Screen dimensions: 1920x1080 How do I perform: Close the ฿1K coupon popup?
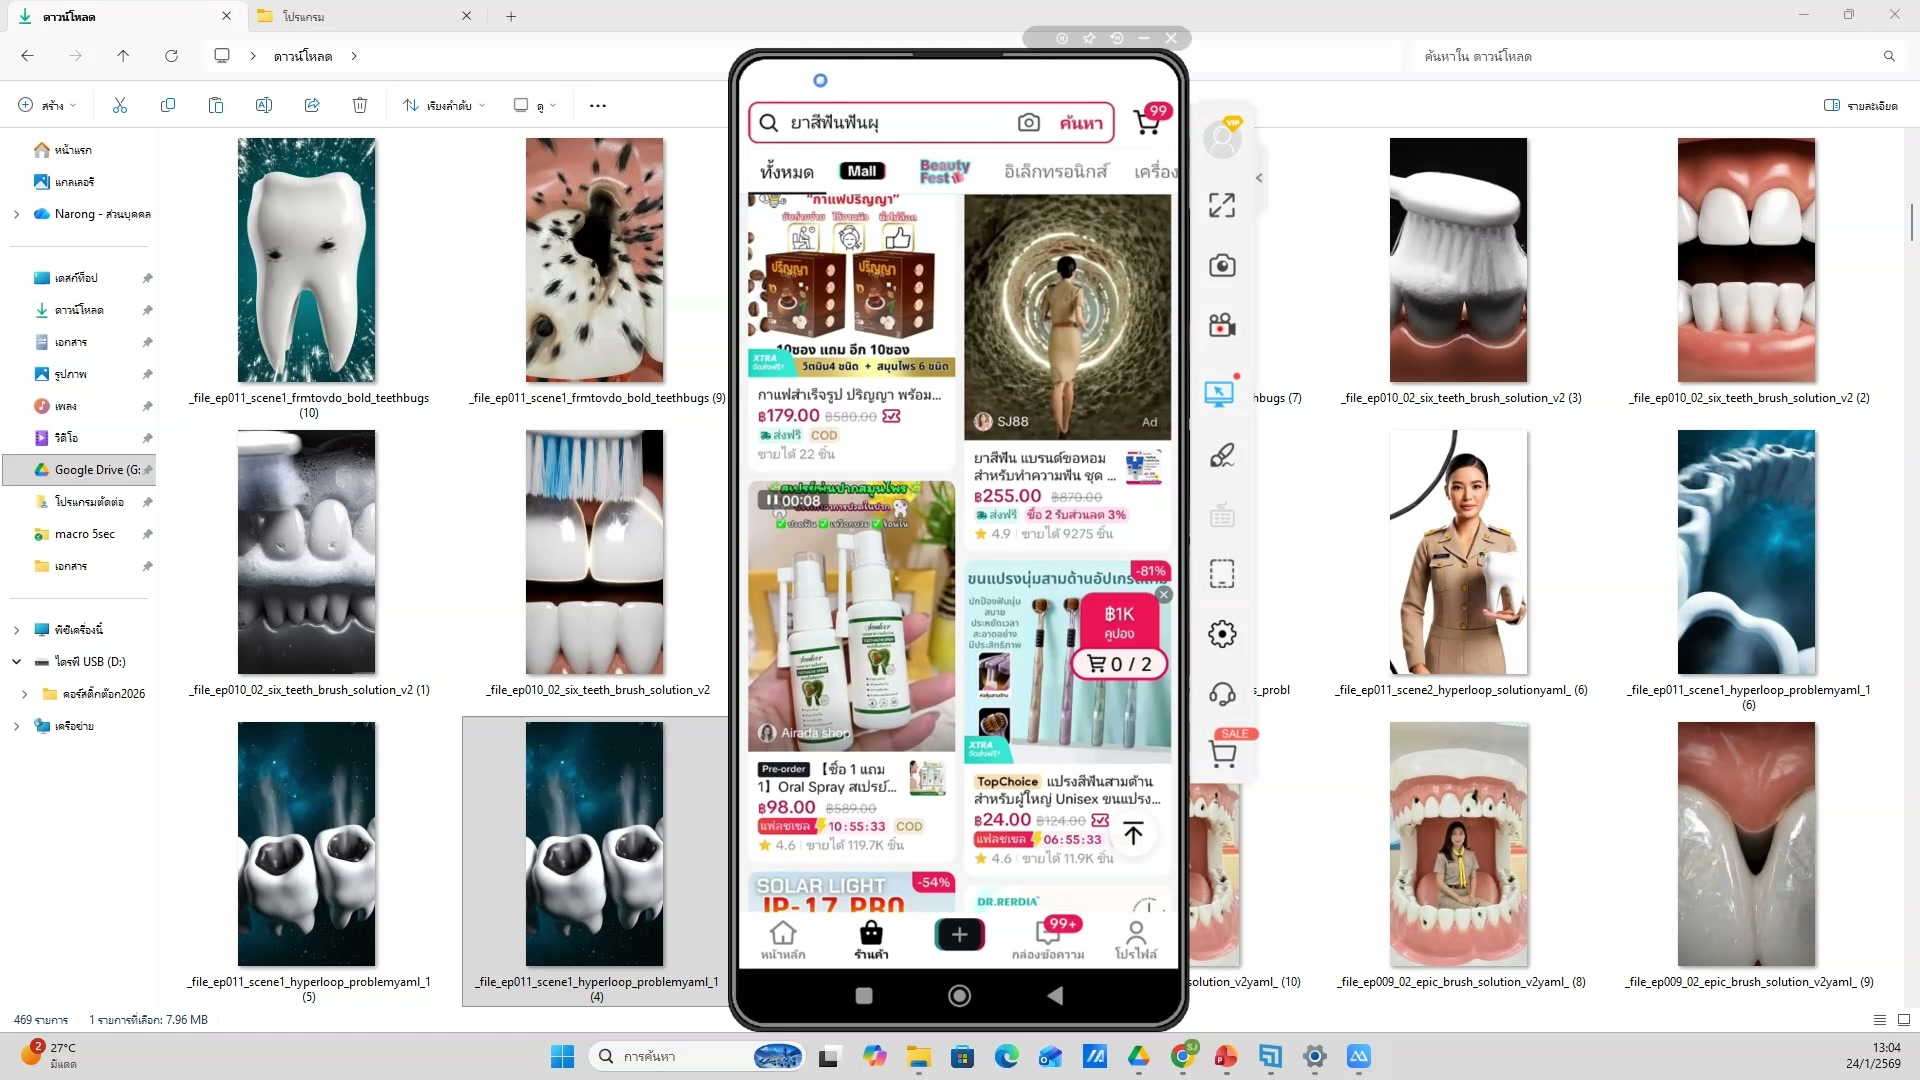1163,595
